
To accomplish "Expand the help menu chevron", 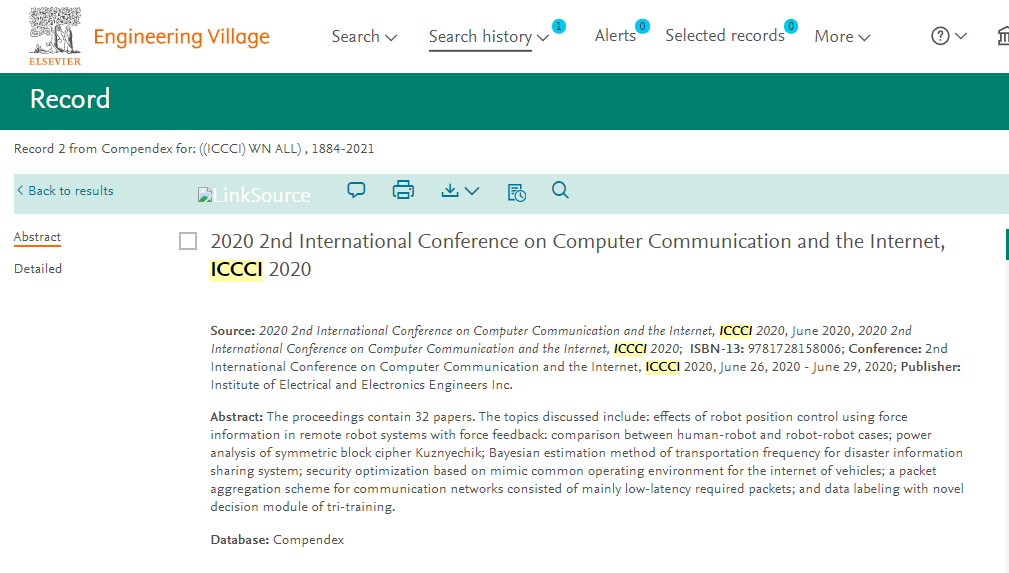I will point(961,36).
